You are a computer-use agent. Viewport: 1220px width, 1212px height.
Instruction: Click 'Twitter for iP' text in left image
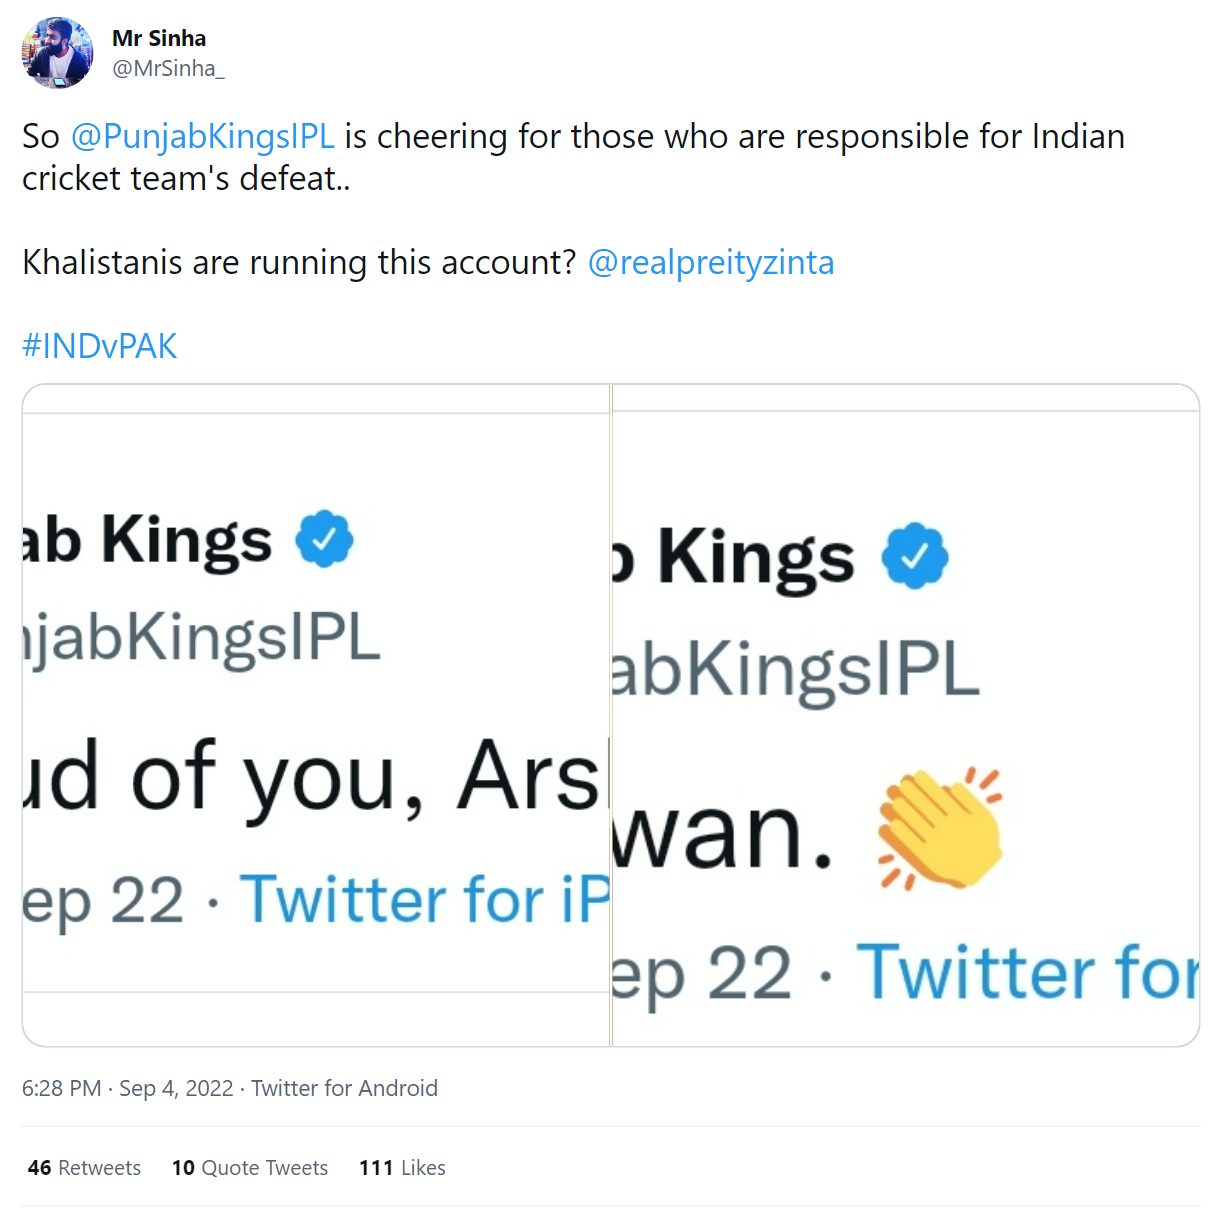pyautogui.click(x=425, y=898)
